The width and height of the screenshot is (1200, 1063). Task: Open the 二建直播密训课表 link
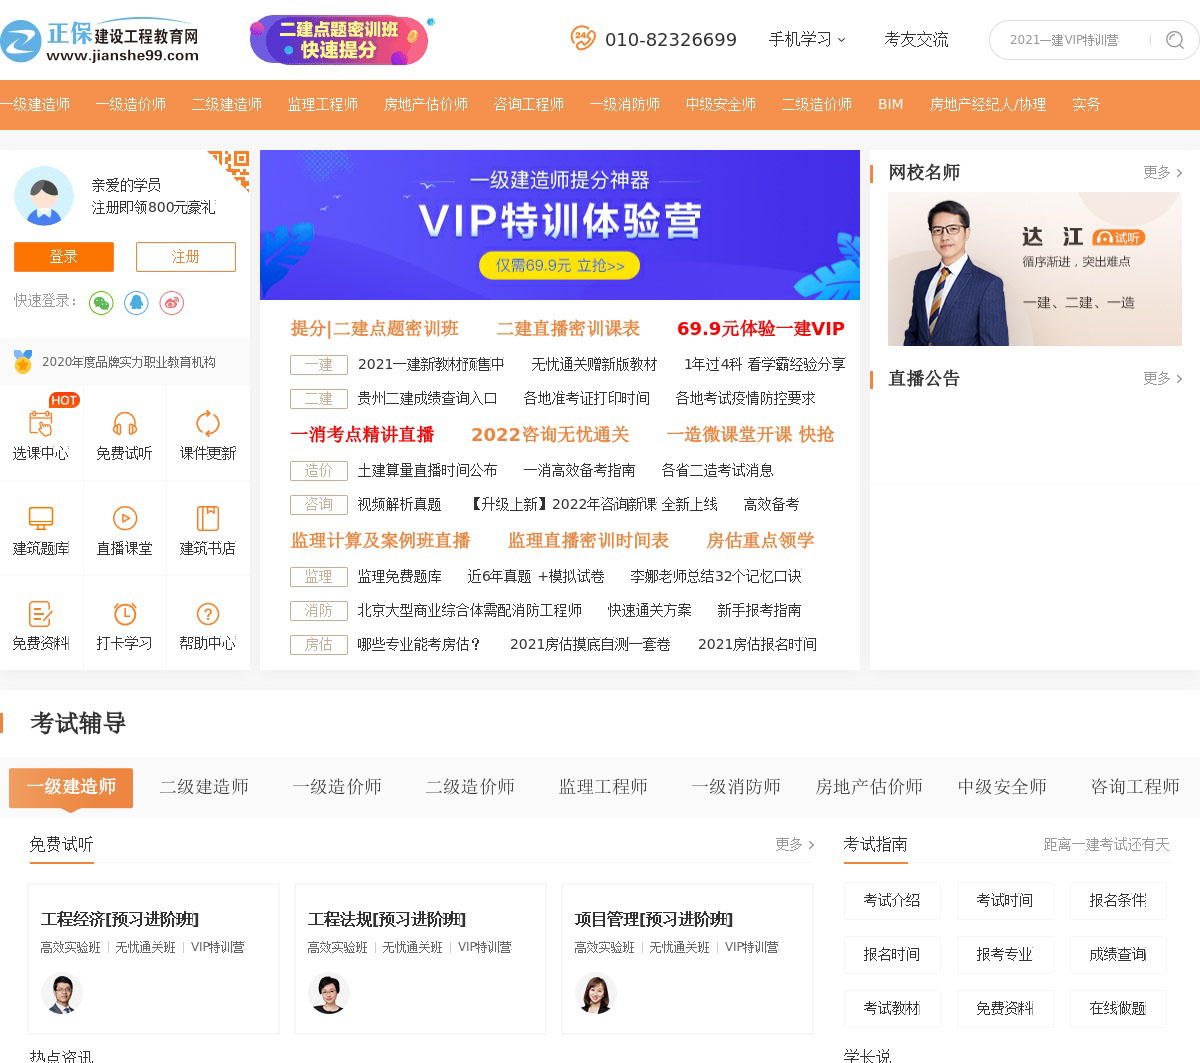point(568,328)
